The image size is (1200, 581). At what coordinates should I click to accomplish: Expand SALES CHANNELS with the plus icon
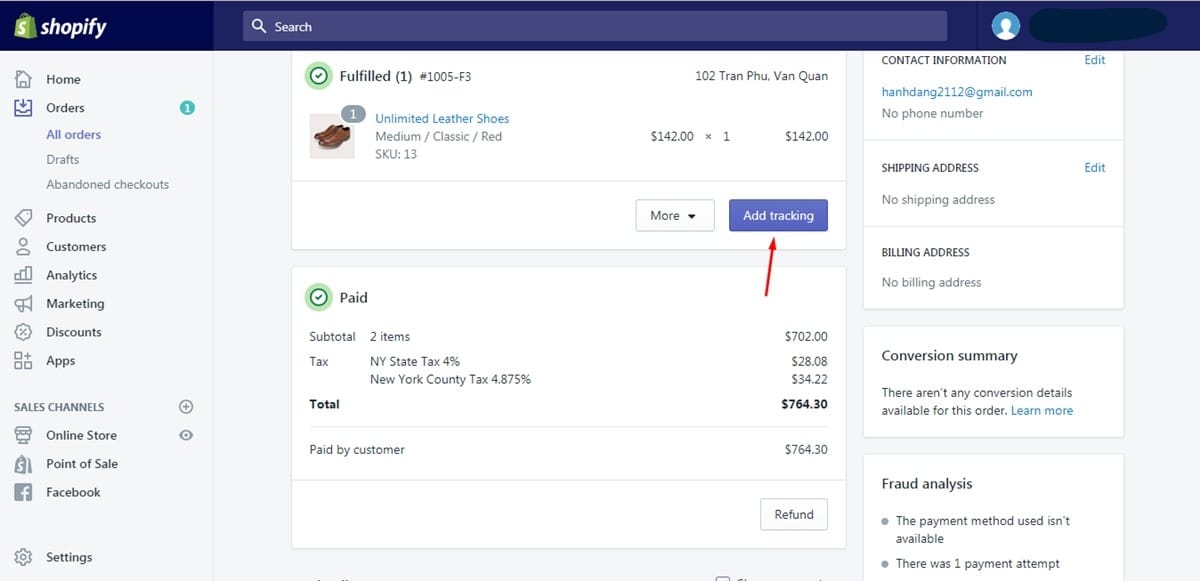coord(186,406)
